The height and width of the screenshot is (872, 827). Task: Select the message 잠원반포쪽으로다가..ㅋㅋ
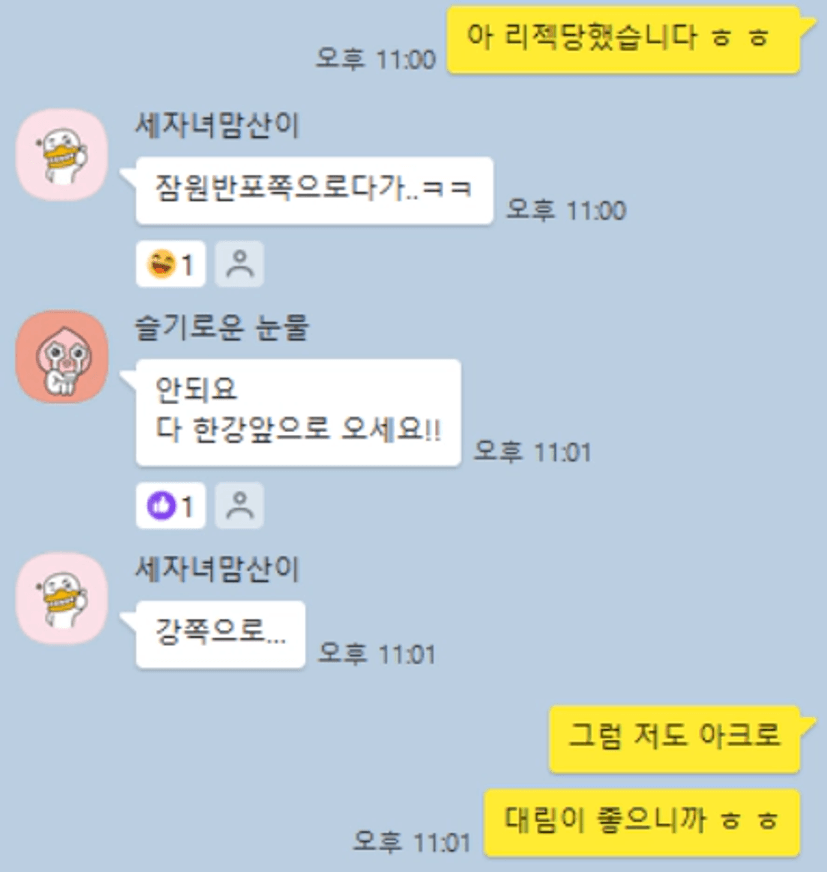(314, 191)
